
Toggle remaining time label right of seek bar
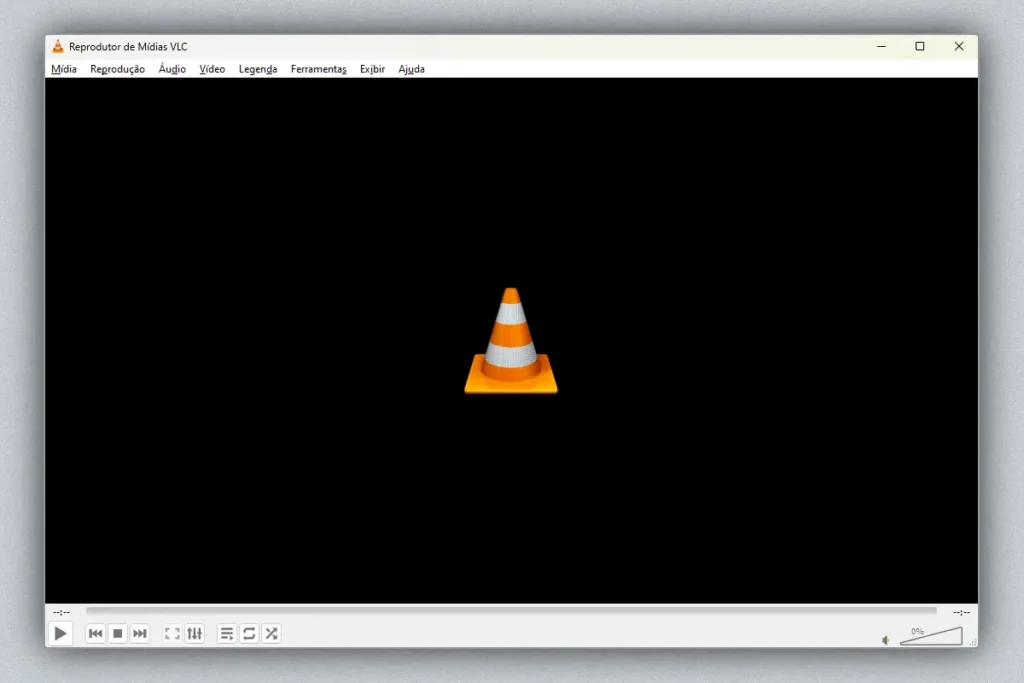tap(961, 612)
